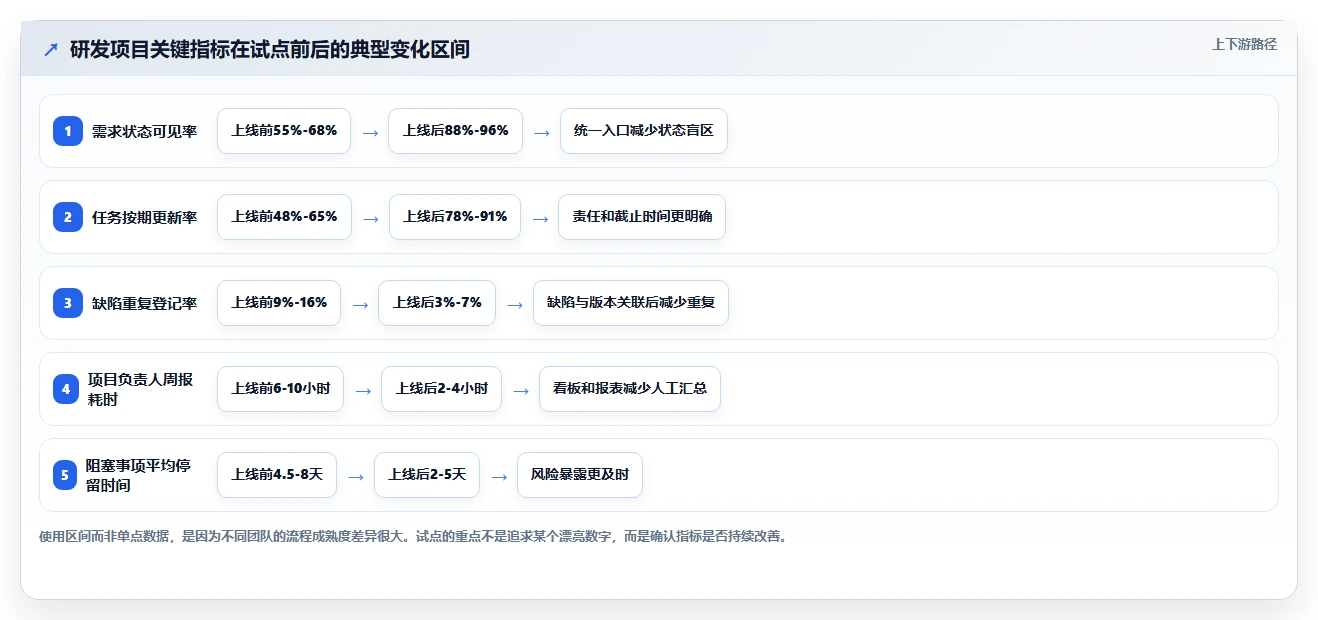Click the 看板和报表减少人工汇总 chip
Viewport: 1318px width, 620px height.
click(x=630, y=389)
